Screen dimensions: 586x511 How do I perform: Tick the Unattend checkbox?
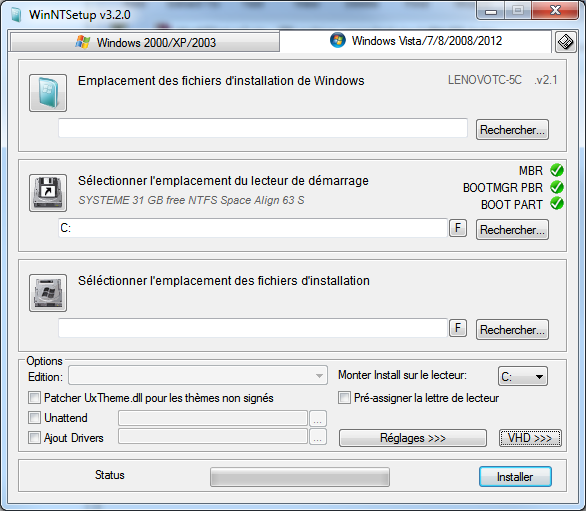34,417
